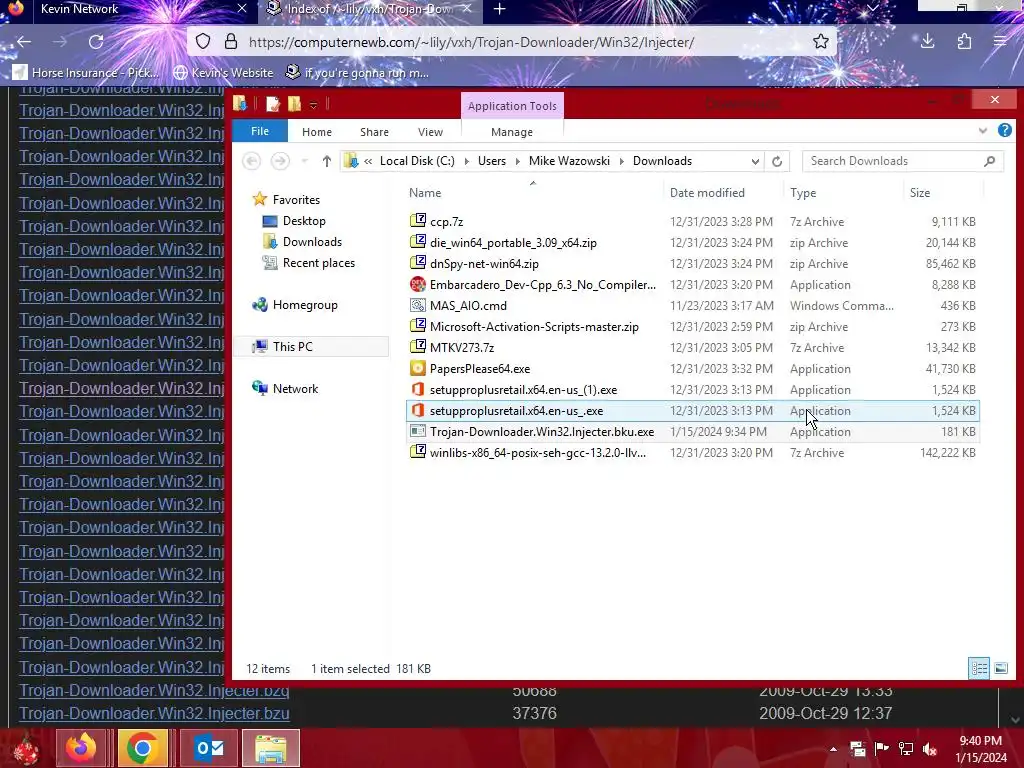Open Firefox hamburger menu
This screenshot has width=1024, height=768.
point(1000,42)
